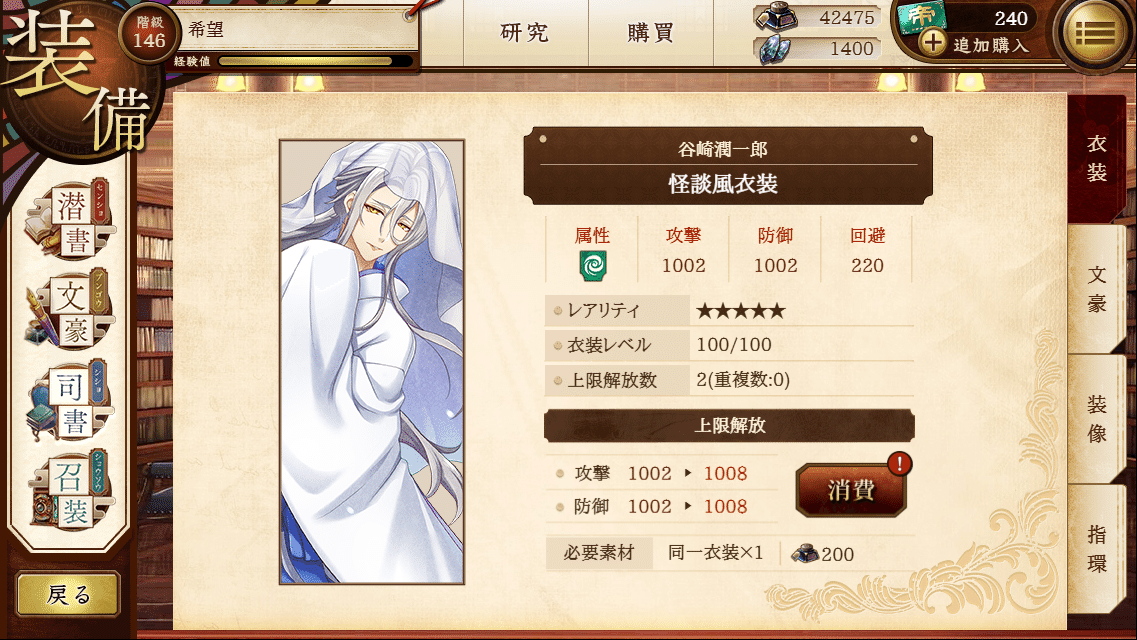Click the 消費 button
The height and width of the screenshot is (640, 1137).
tap(851, 490)
